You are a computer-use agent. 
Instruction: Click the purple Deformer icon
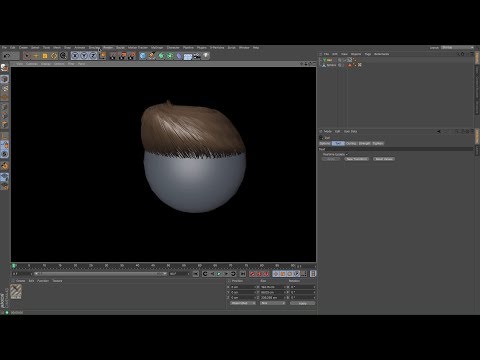pos(179,56)
